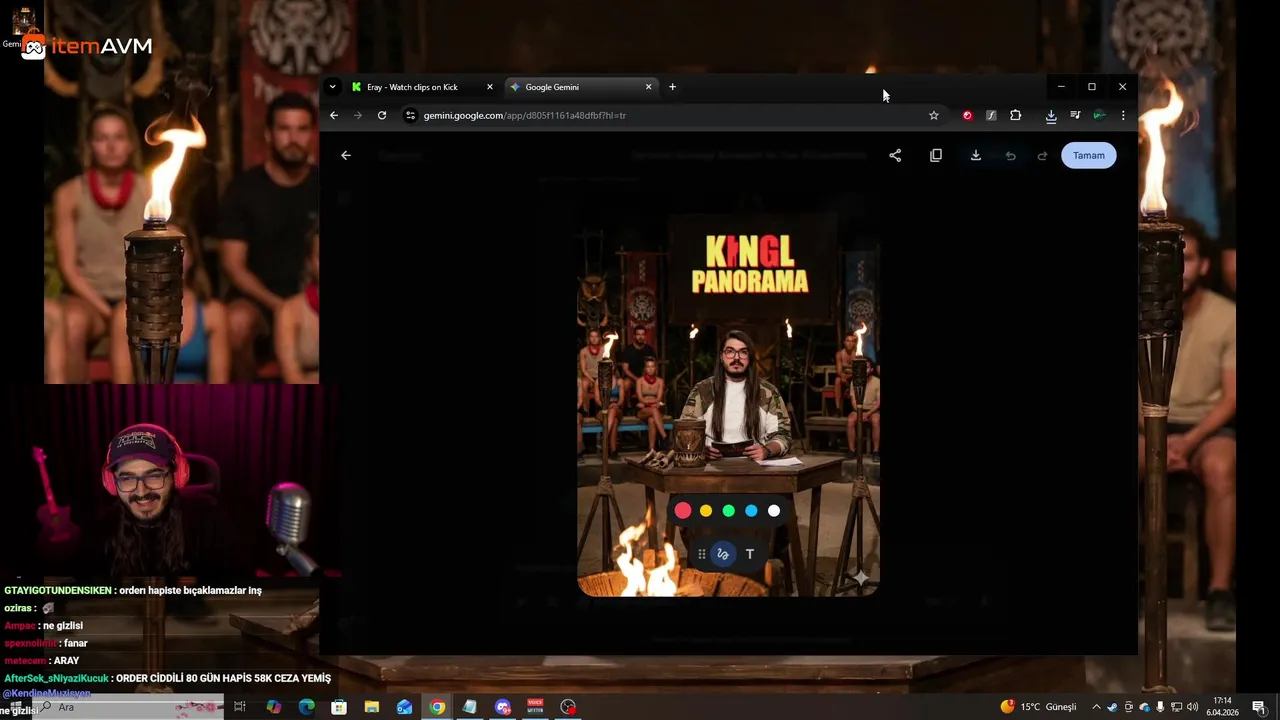This screenshot has height=720, width=1280.
Task: Pick the red drawing color
Action: click(683, 511)
